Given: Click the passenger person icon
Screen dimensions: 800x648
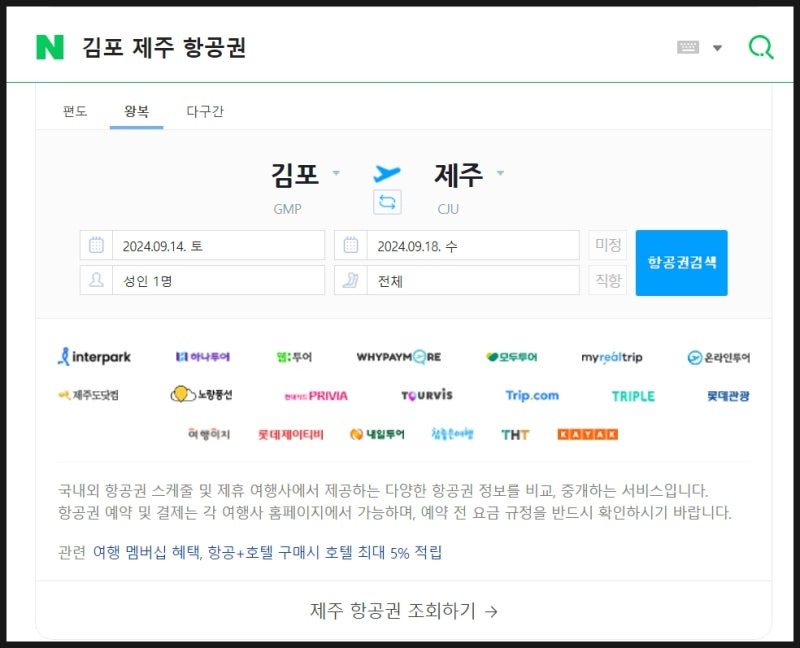Looking at the screenshot, I should point(96,280).
